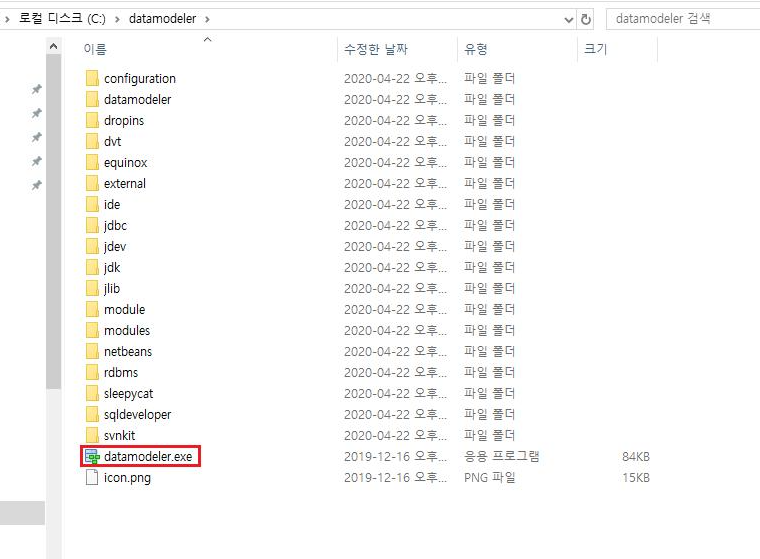Screen dimensions: 760x559
Task: Navigate to 로컬 디스크 (C:) breadcrumb
Action: pyautogui.click(x=62, y=18)
